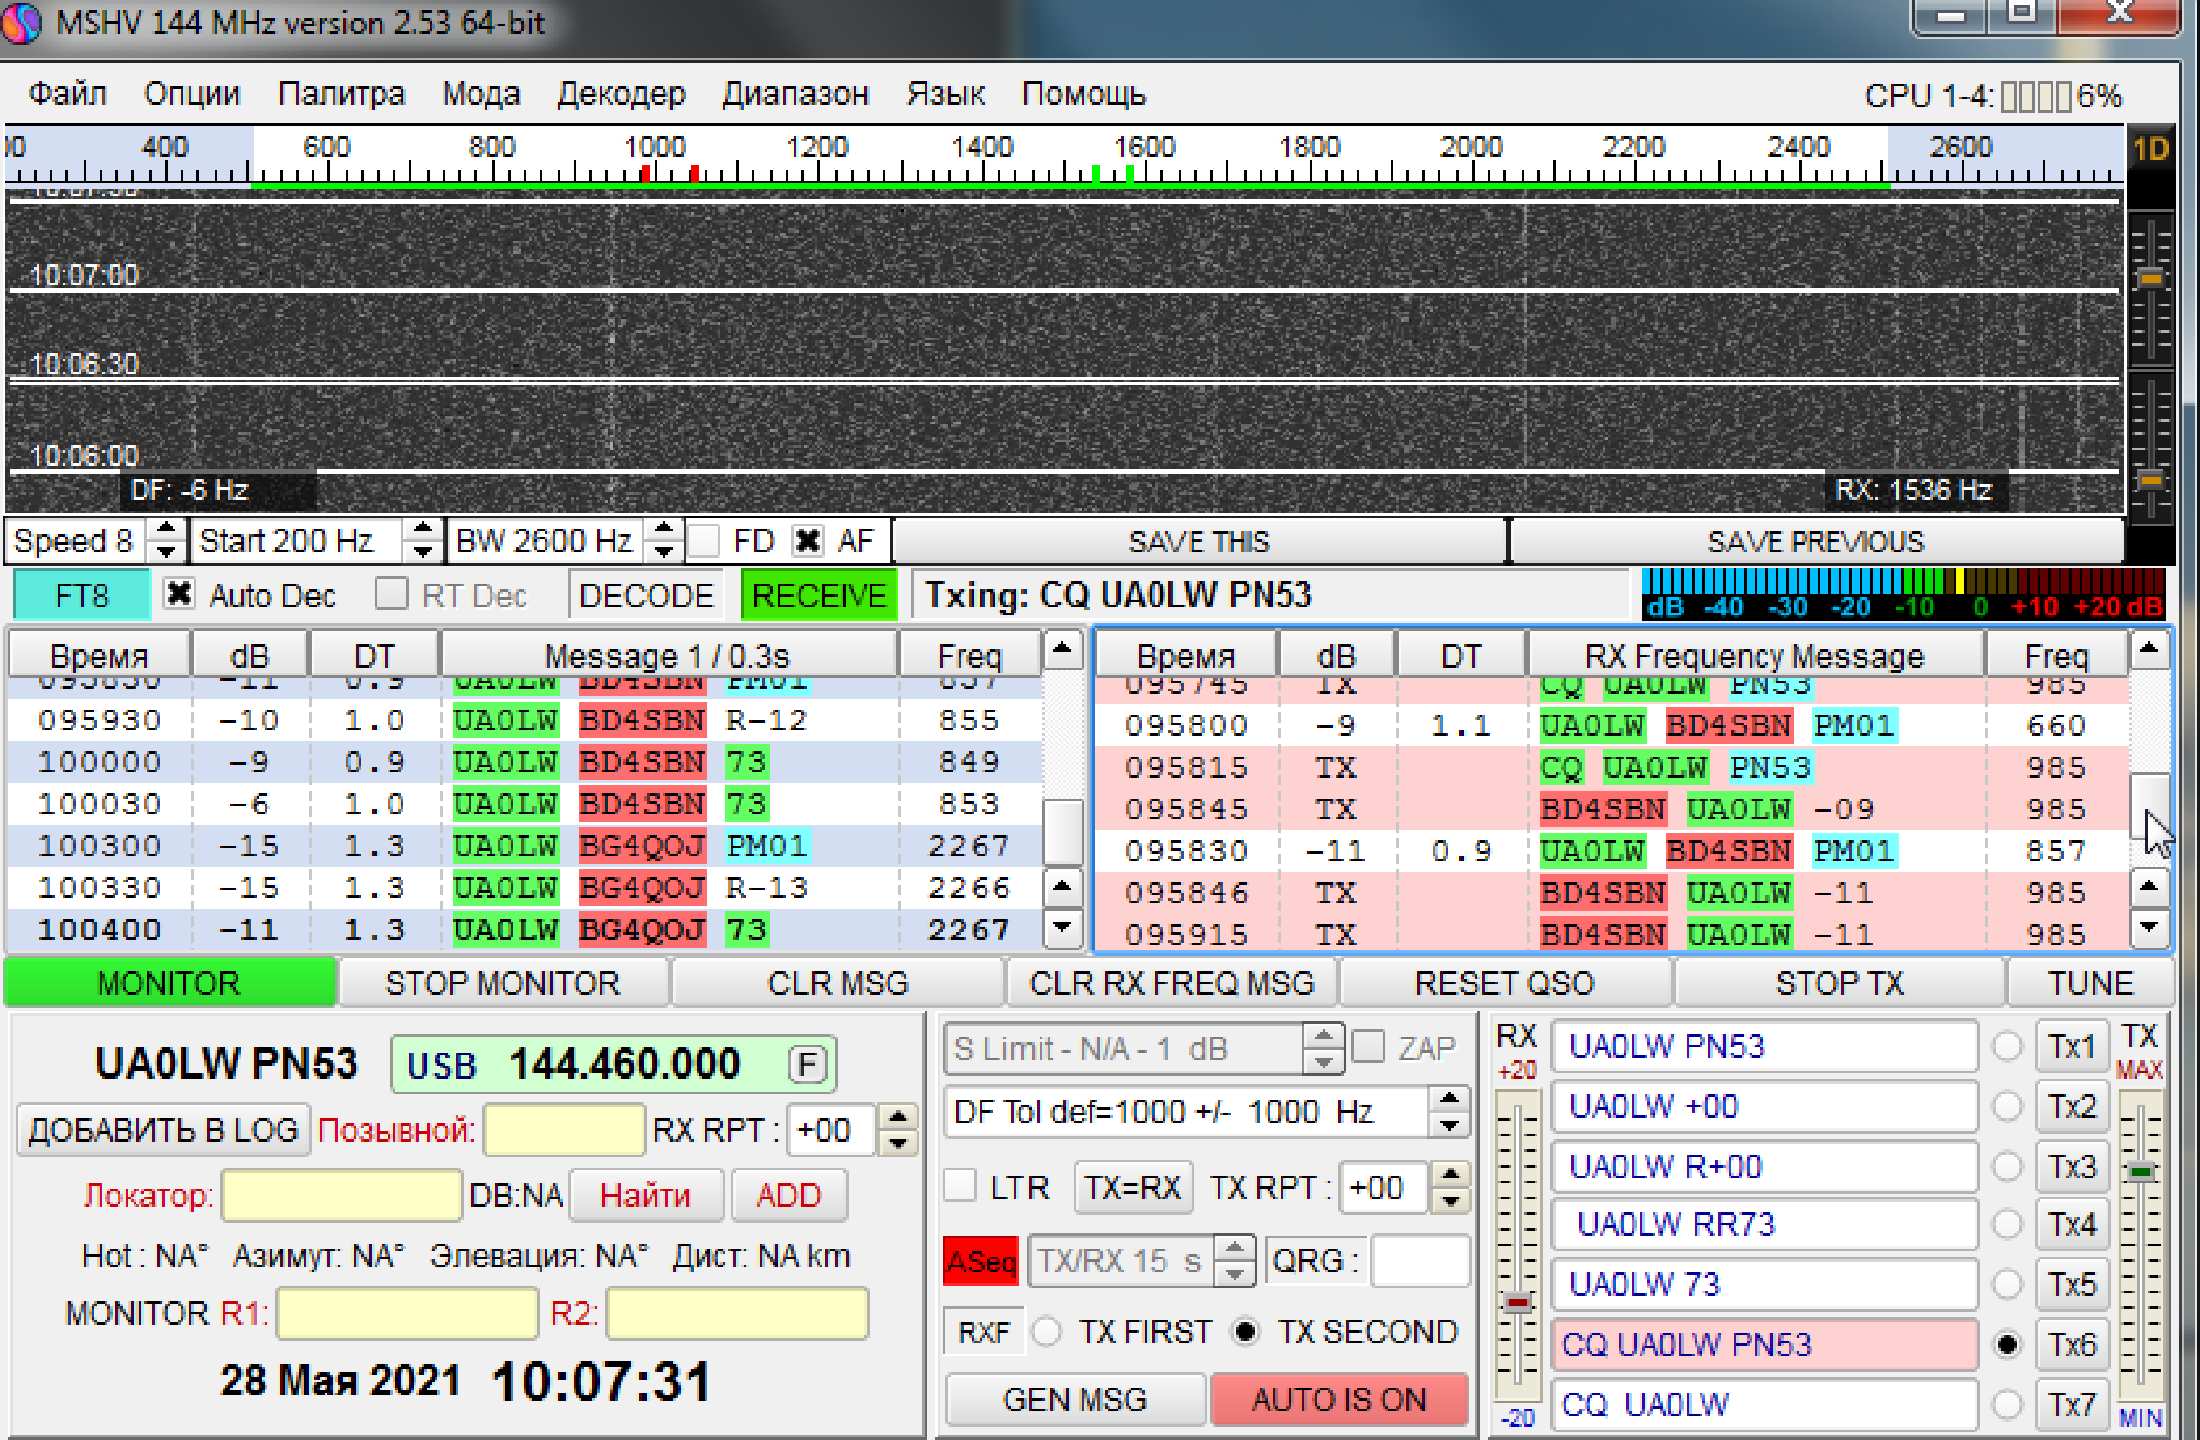Enable the LTR checkbox
2200x1440 pixels.
(960, 1187)
